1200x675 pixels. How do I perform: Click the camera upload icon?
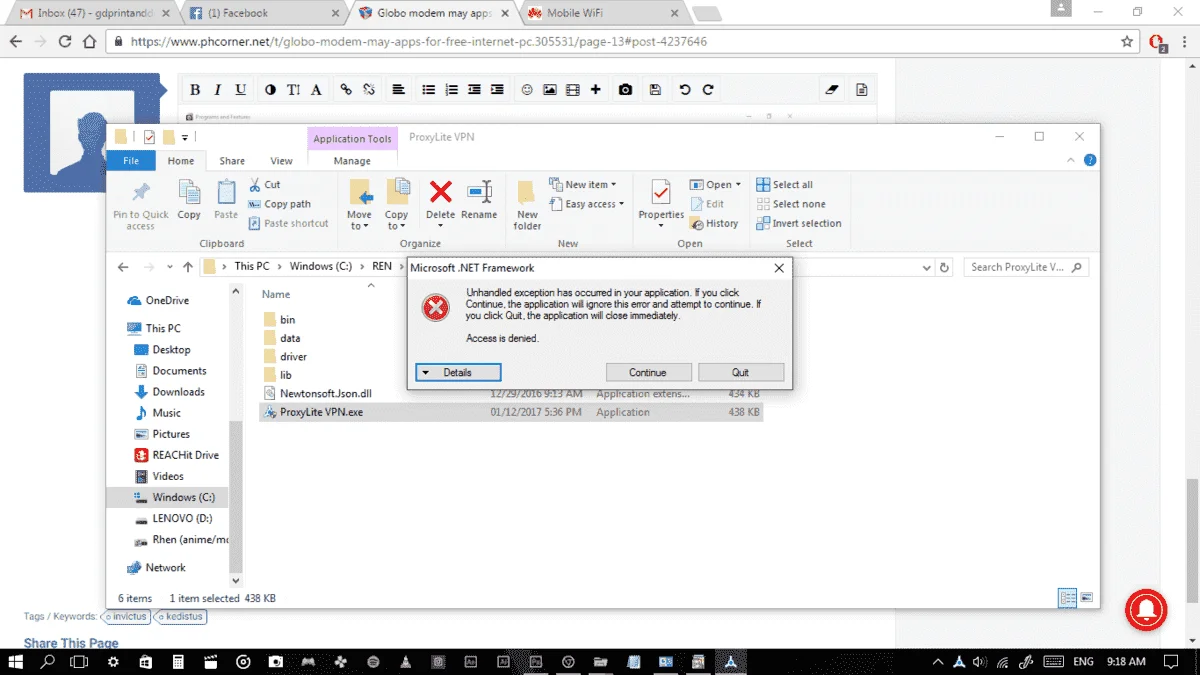click(x=625, y=89)
